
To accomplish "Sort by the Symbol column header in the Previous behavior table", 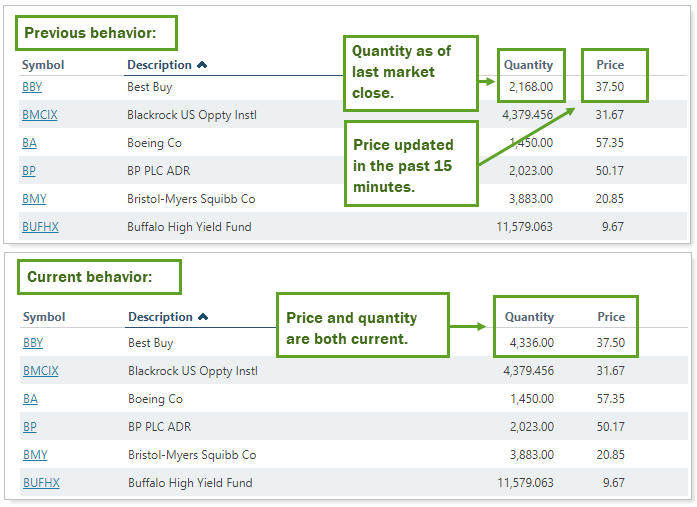I will (43, 65).
